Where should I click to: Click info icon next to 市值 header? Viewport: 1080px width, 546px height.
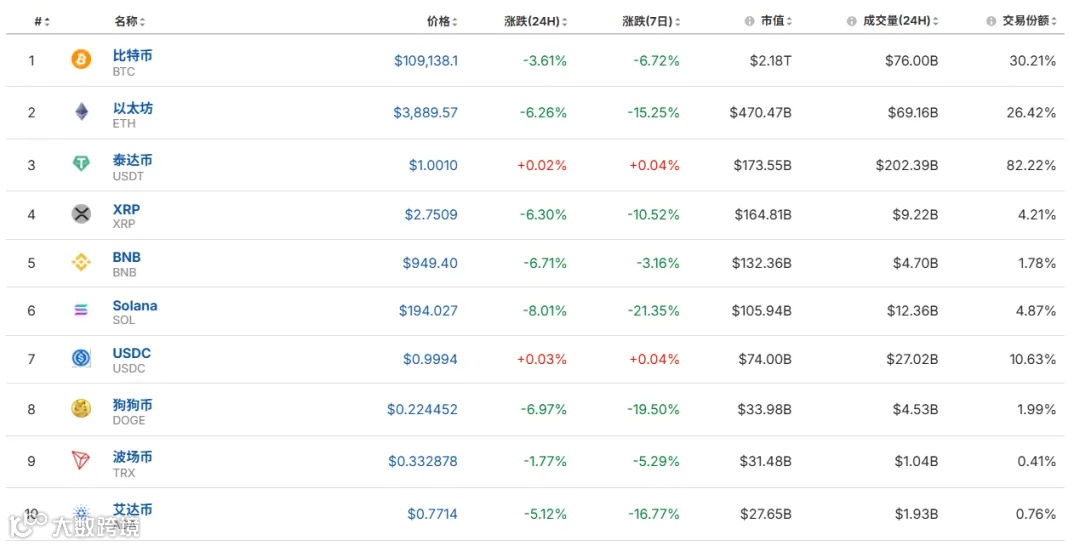click(x=749, y=21)
